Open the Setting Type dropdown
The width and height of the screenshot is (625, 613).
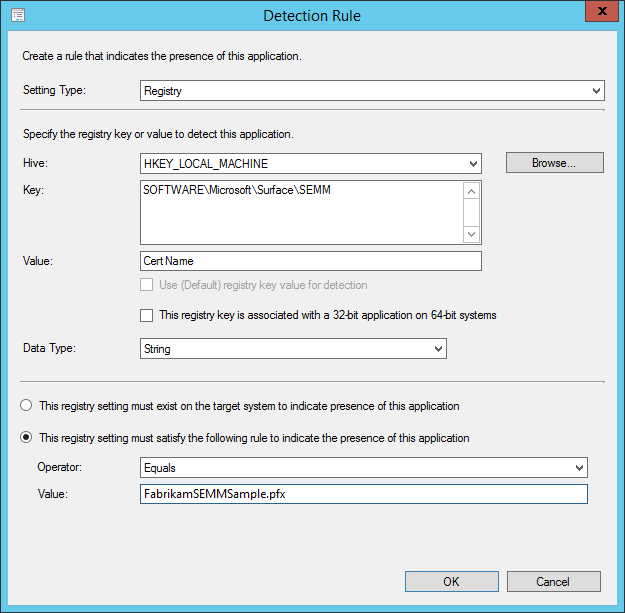pyautogui.click(x=372, y=91)
